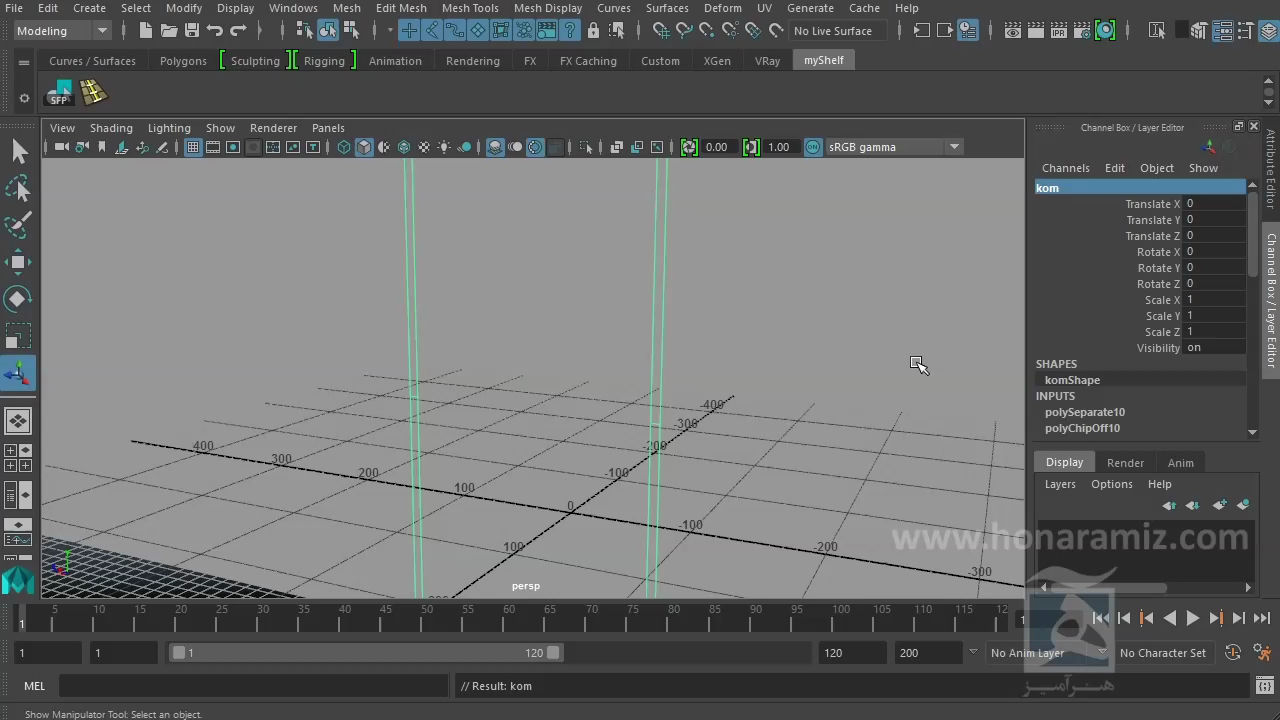Screen dimensions: 1280x720
Task: Choose the Paint Selection tool
Action: tap(18, 225)
